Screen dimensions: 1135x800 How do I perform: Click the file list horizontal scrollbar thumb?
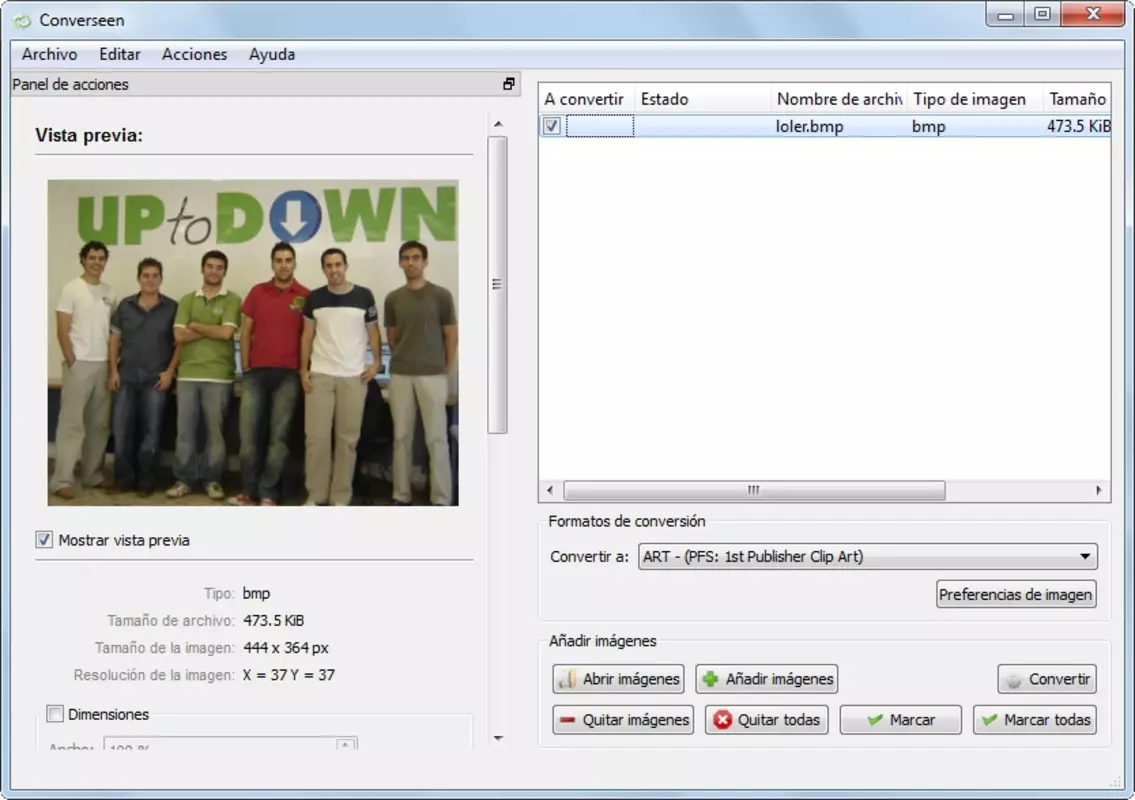(754, 490)
